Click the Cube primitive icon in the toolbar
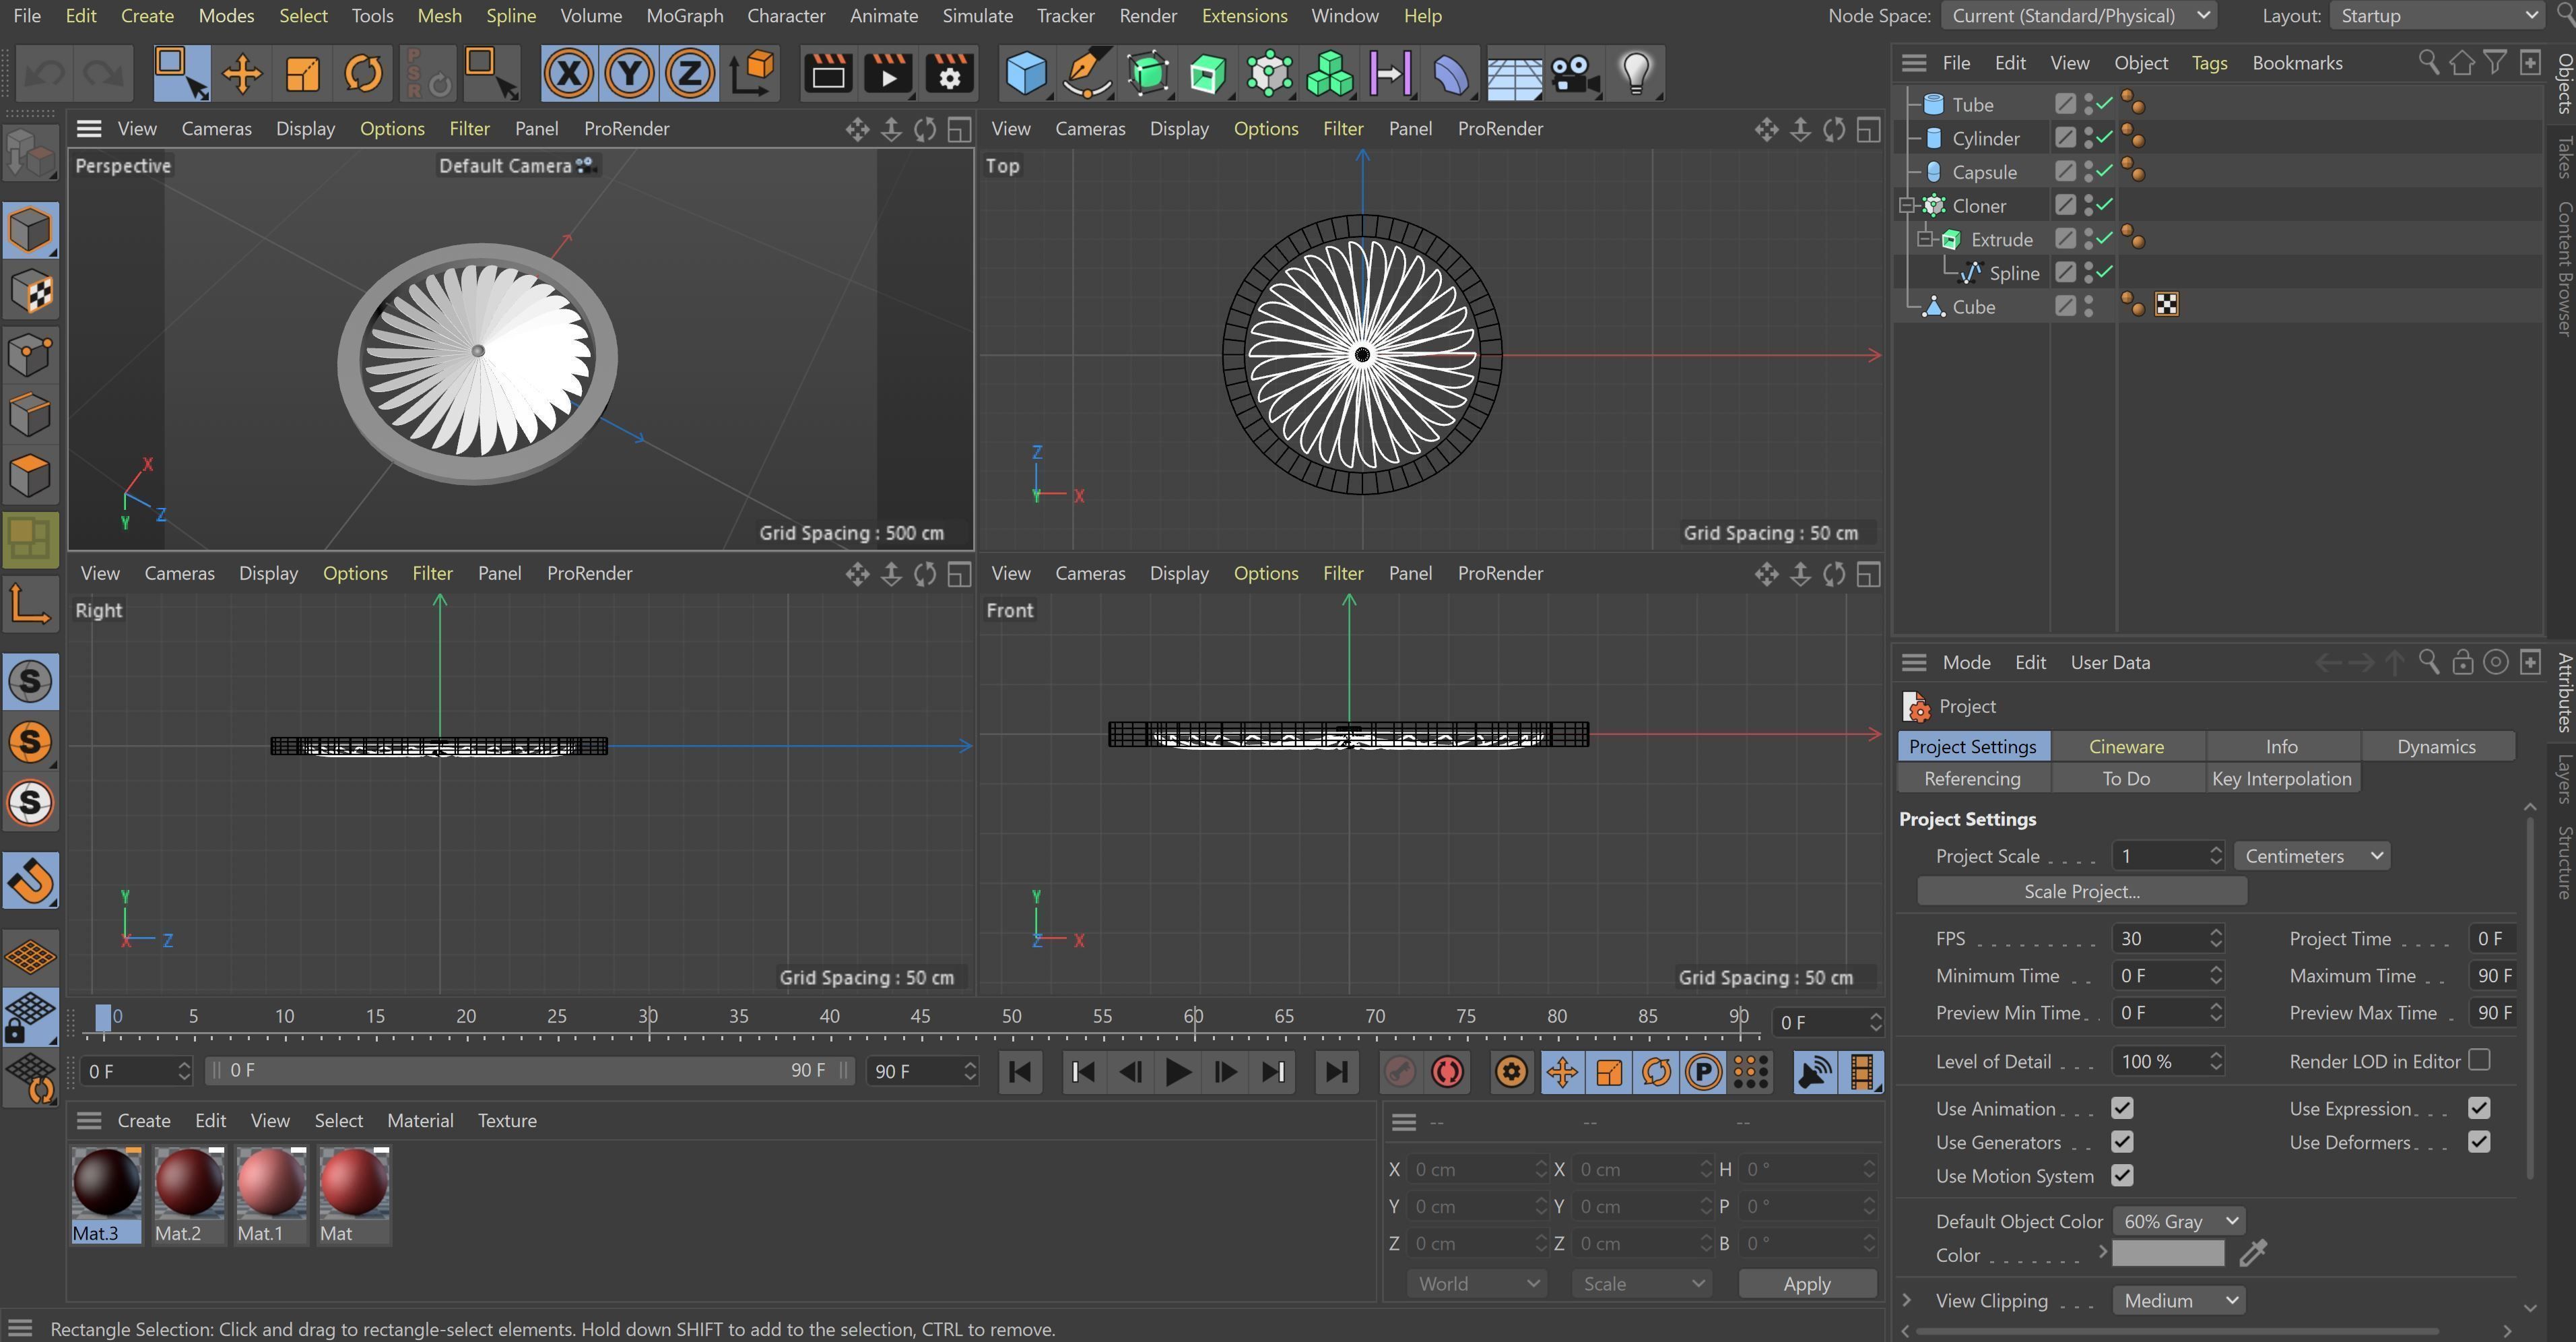2576x1342 pixels. tap(1026, 73)
